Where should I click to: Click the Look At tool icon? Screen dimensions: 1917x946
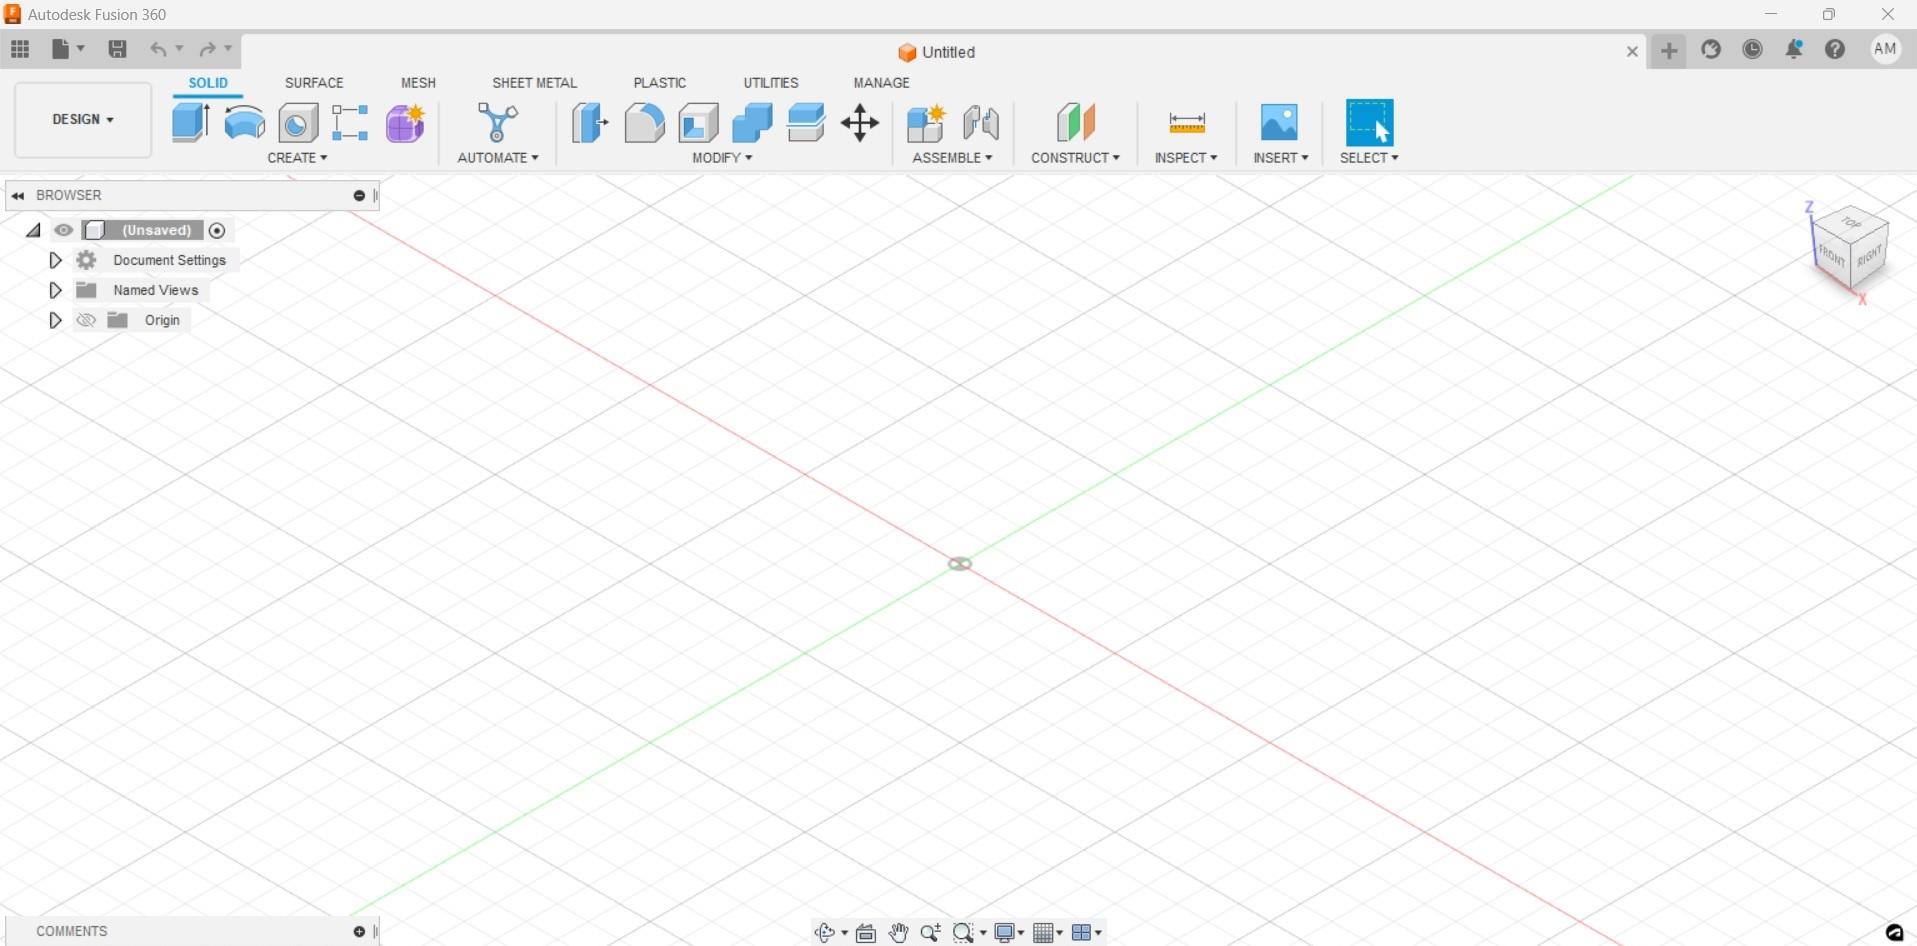866,933
